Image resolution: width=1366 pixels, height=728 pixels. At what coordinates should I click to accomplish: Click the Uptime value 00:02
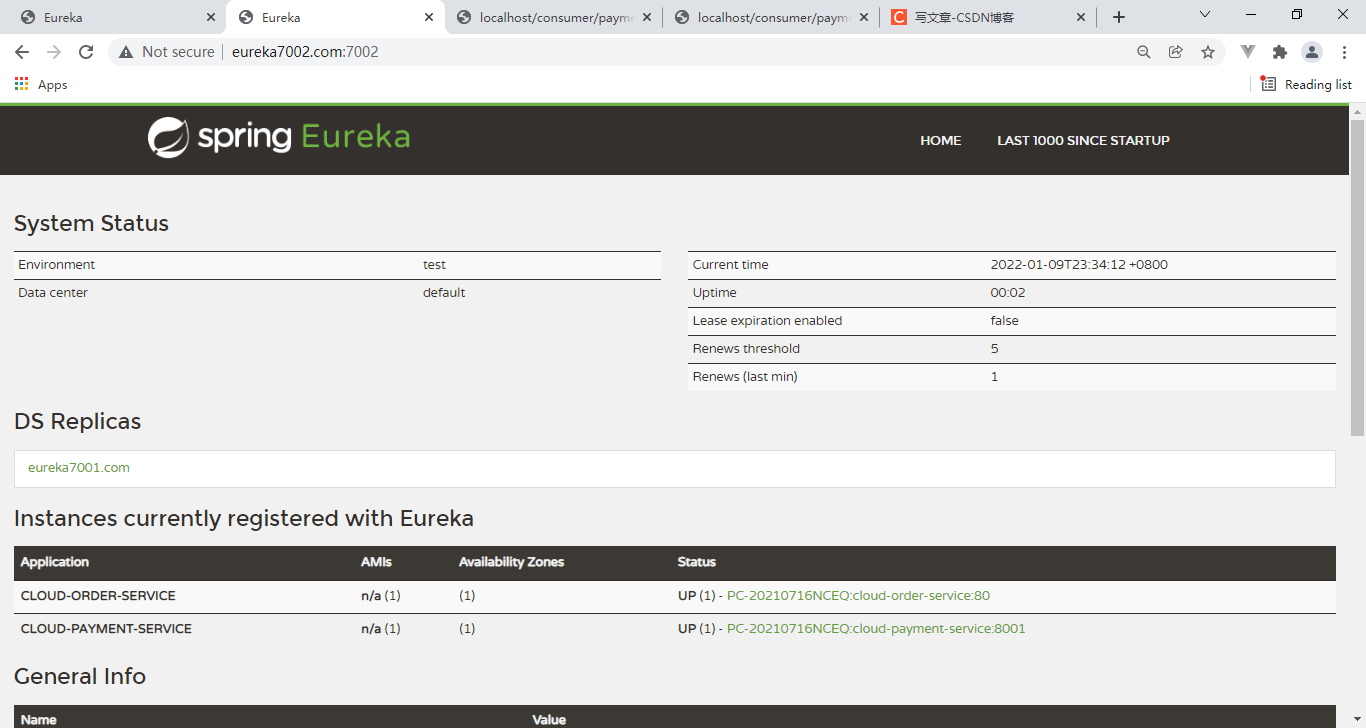click(x=1008, y=293)
